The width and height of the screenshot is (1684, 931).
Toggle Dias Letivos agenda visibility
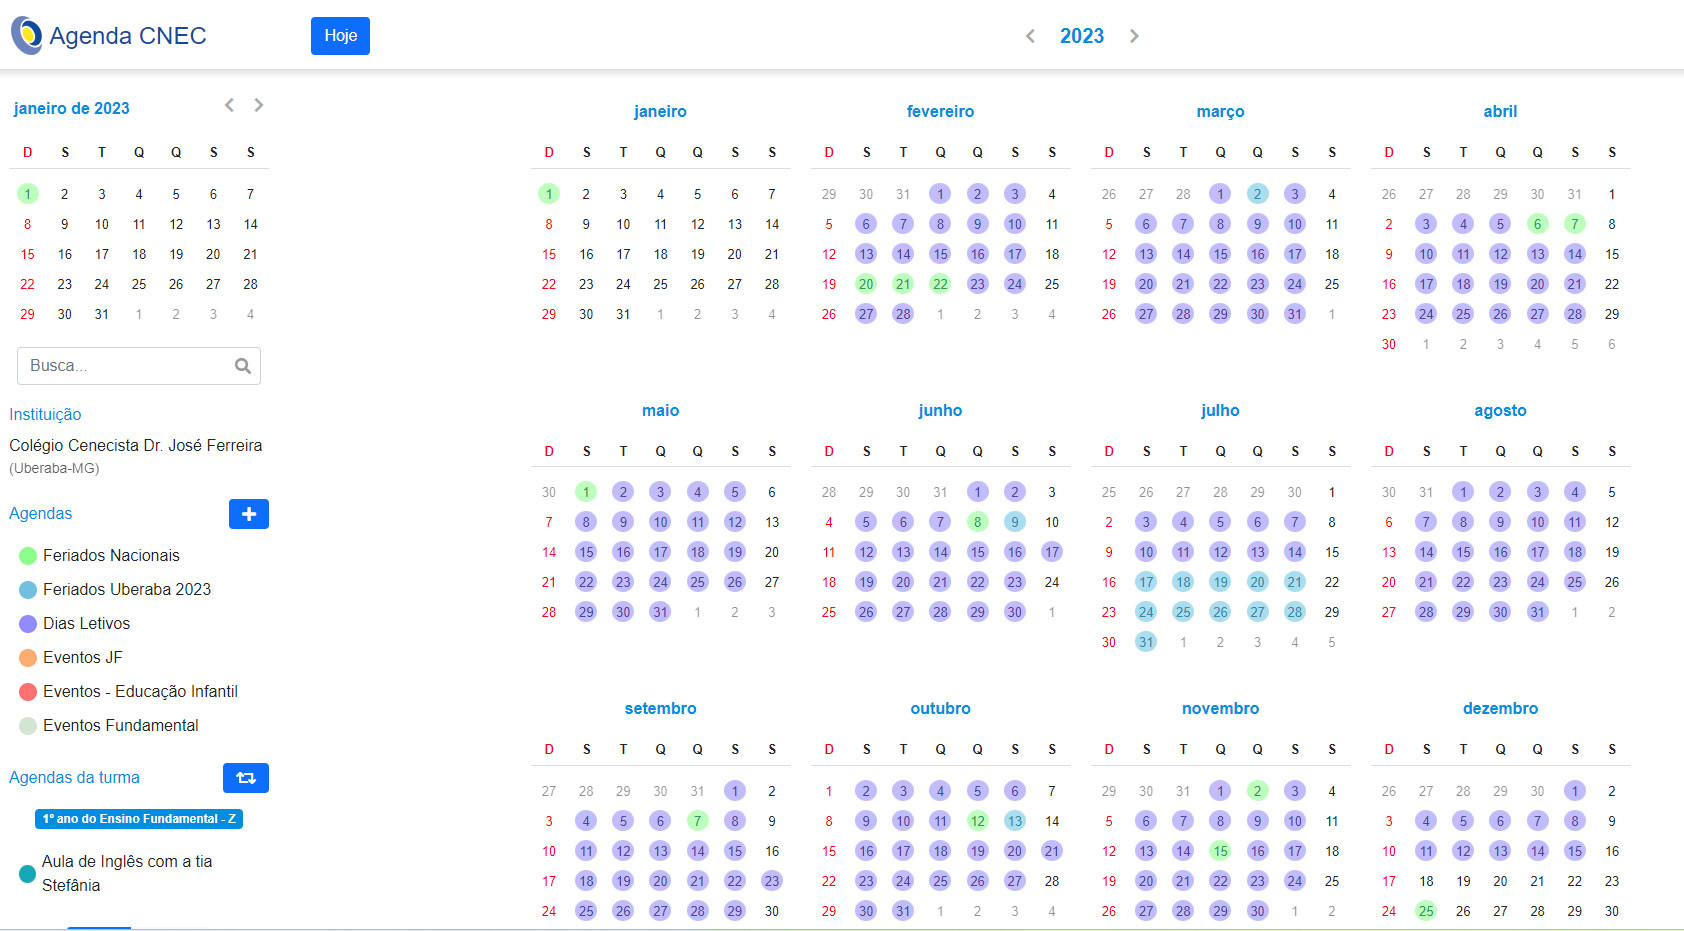coord(86,624)
